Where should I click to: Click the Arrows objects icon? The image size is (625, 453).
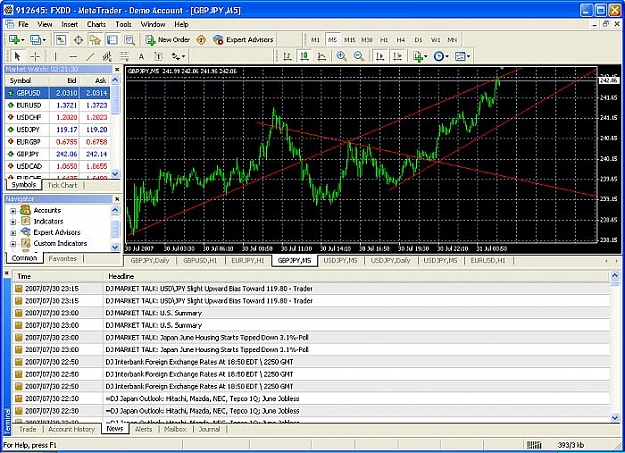(x=175, y=56)
